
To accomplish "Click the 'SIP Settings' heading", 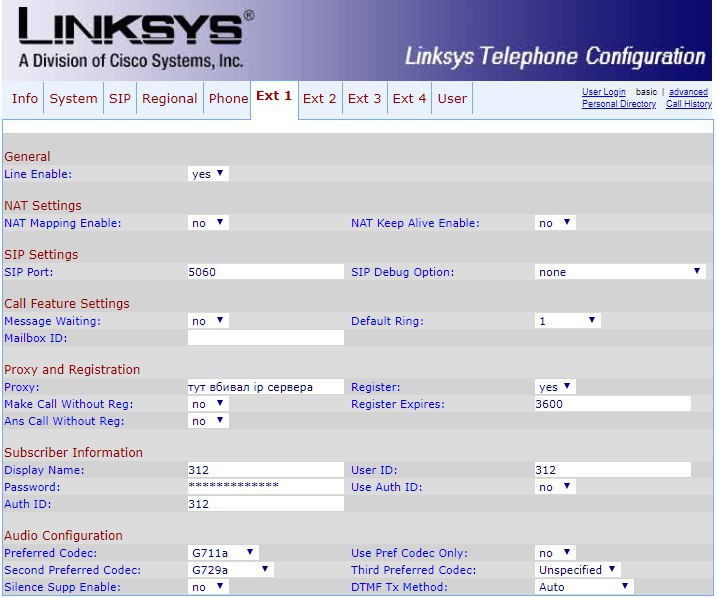I will tap(41, 255).
